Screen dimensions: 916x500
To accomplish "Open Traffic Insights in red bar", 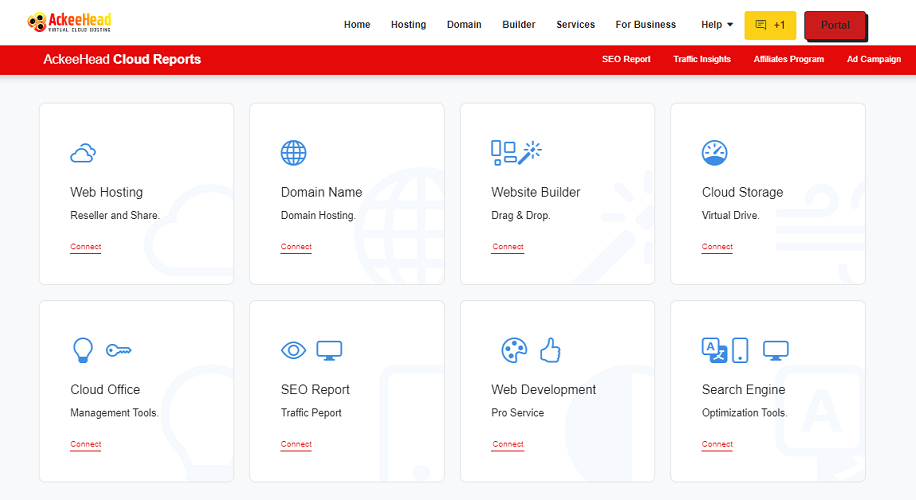I will click(702, 59).
